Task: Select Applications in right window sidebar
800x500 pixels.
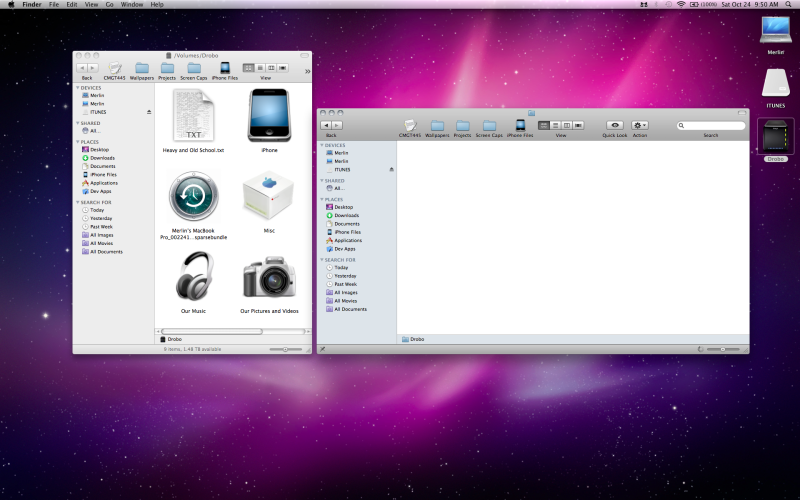Action: coord(348,240)
